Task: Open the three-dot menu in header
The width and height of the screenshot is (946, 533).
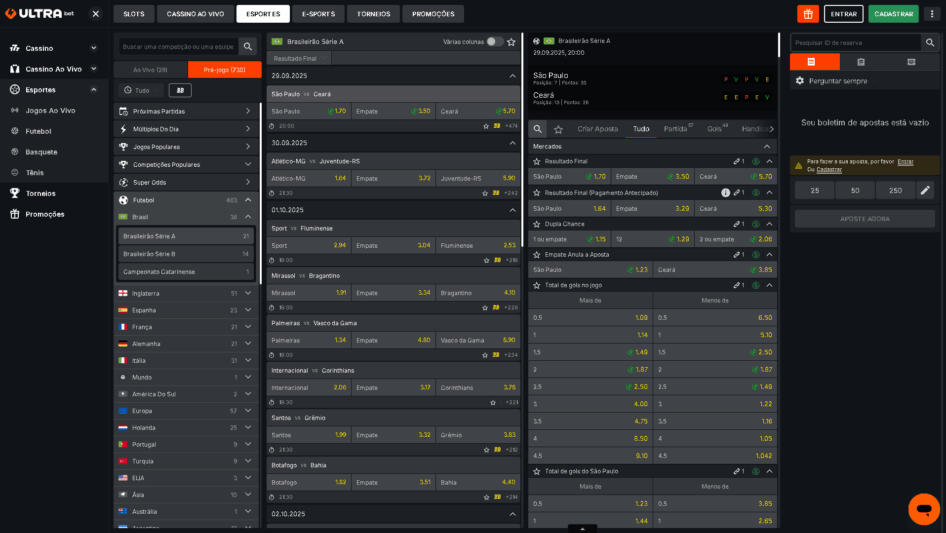Action: pyautogui.click(x=931, y=14)
